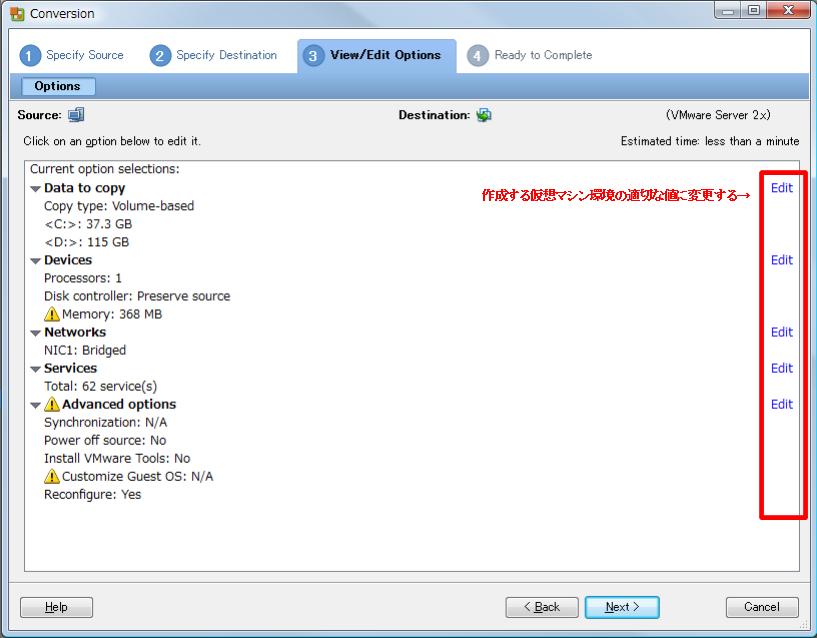The width and height of the screenshot is (817, 638).
Task: Edit the Devices settings
Action: pyautogui.click(x=782, y=260)
